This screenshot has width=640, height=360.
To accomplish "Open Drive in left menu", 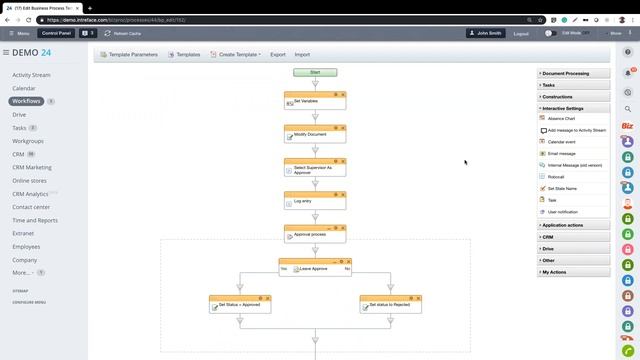I will point(19,115).
